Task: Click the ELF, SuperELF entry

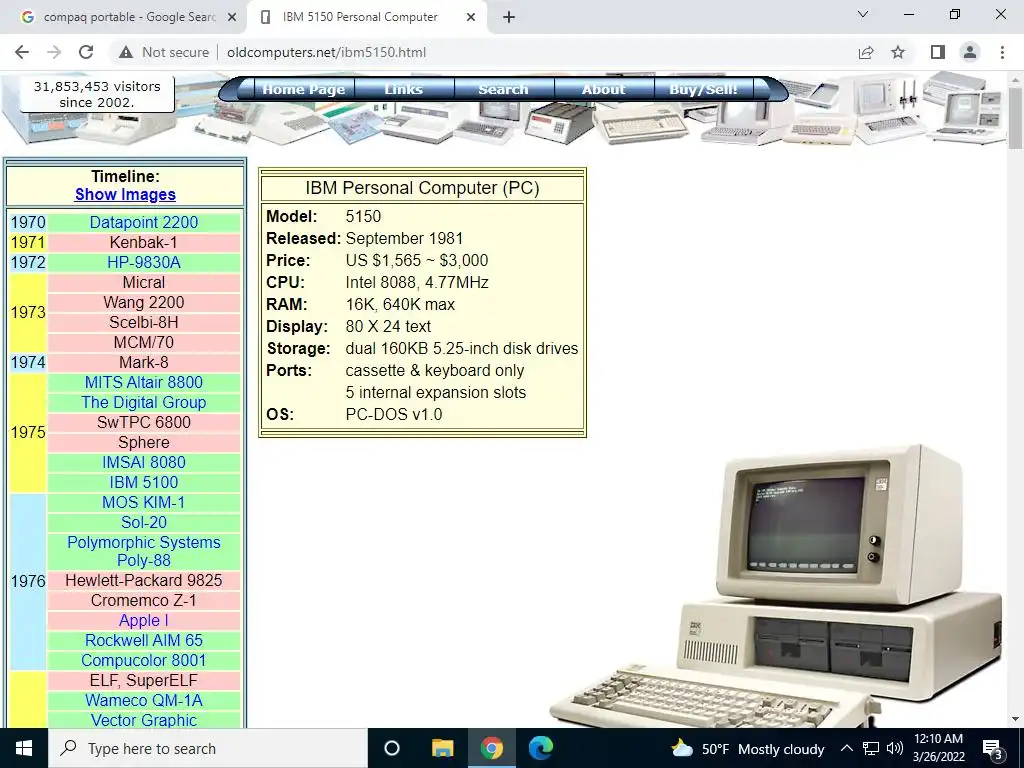Action: coord(144,680)
